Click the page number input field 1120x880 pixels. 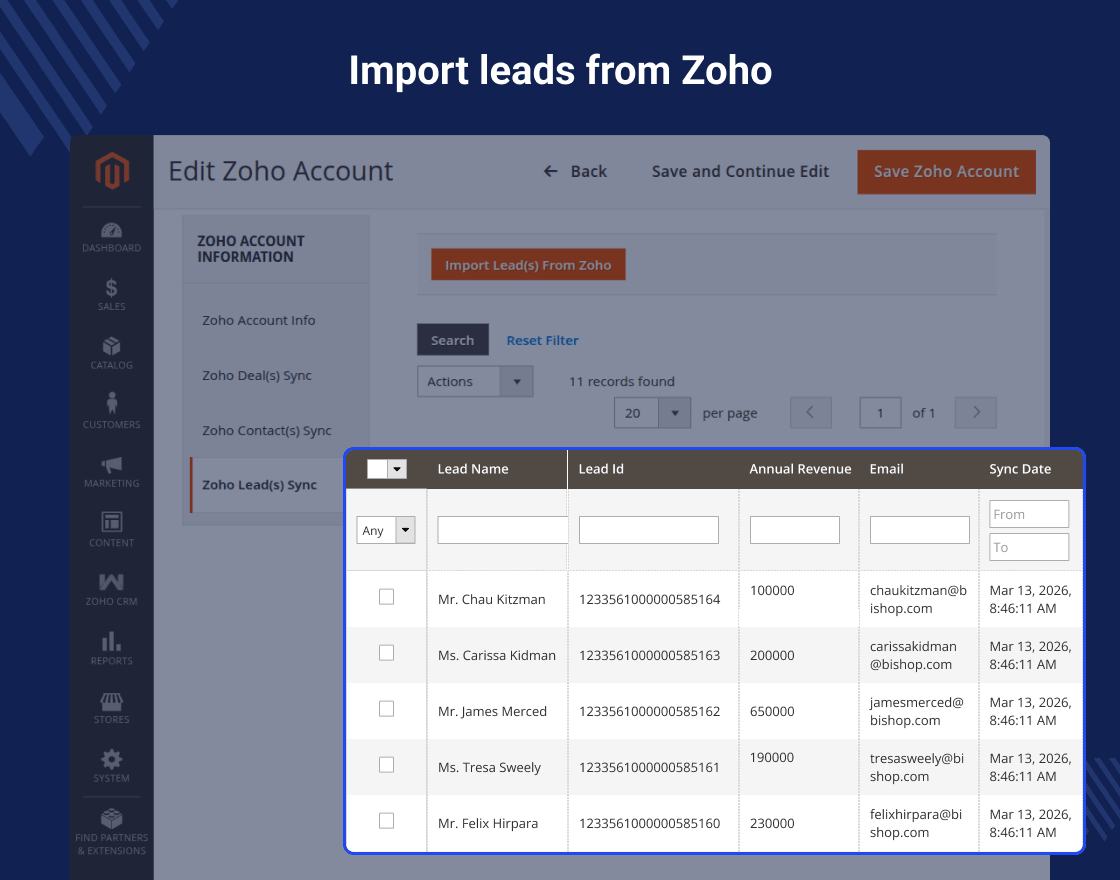(x=880, y=413)
